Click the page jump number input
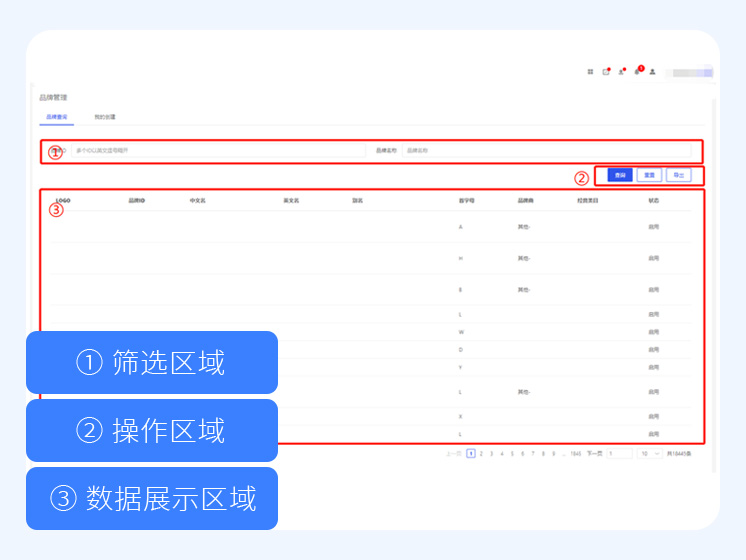This screenshot has height=560, width=746. click(620, 454)
